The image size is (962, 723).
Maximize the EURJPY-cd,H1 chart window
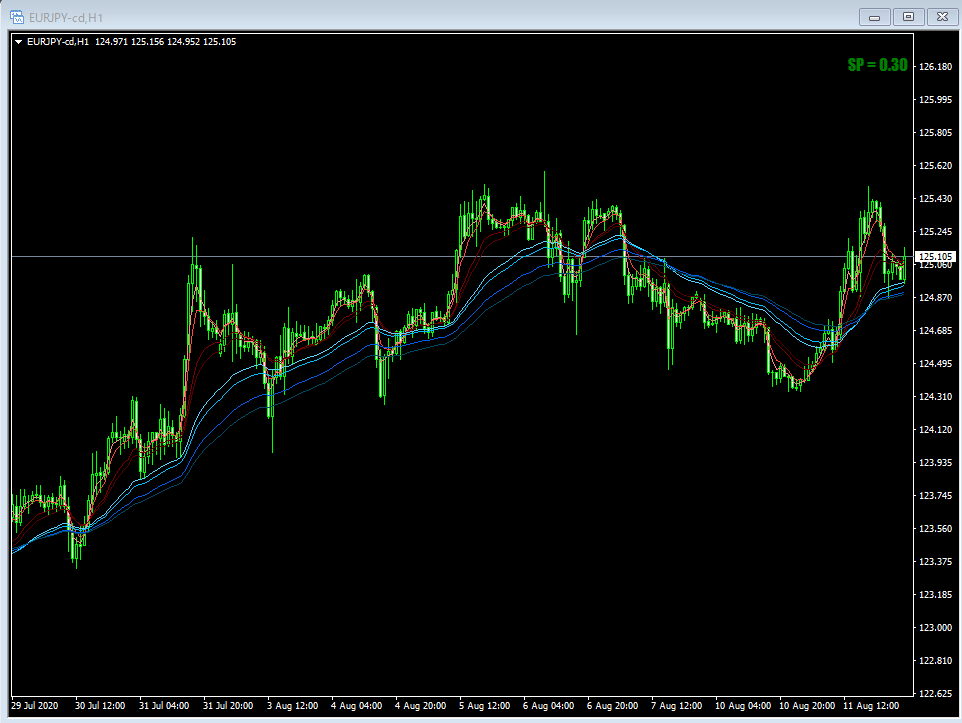(x=909, y=17)
